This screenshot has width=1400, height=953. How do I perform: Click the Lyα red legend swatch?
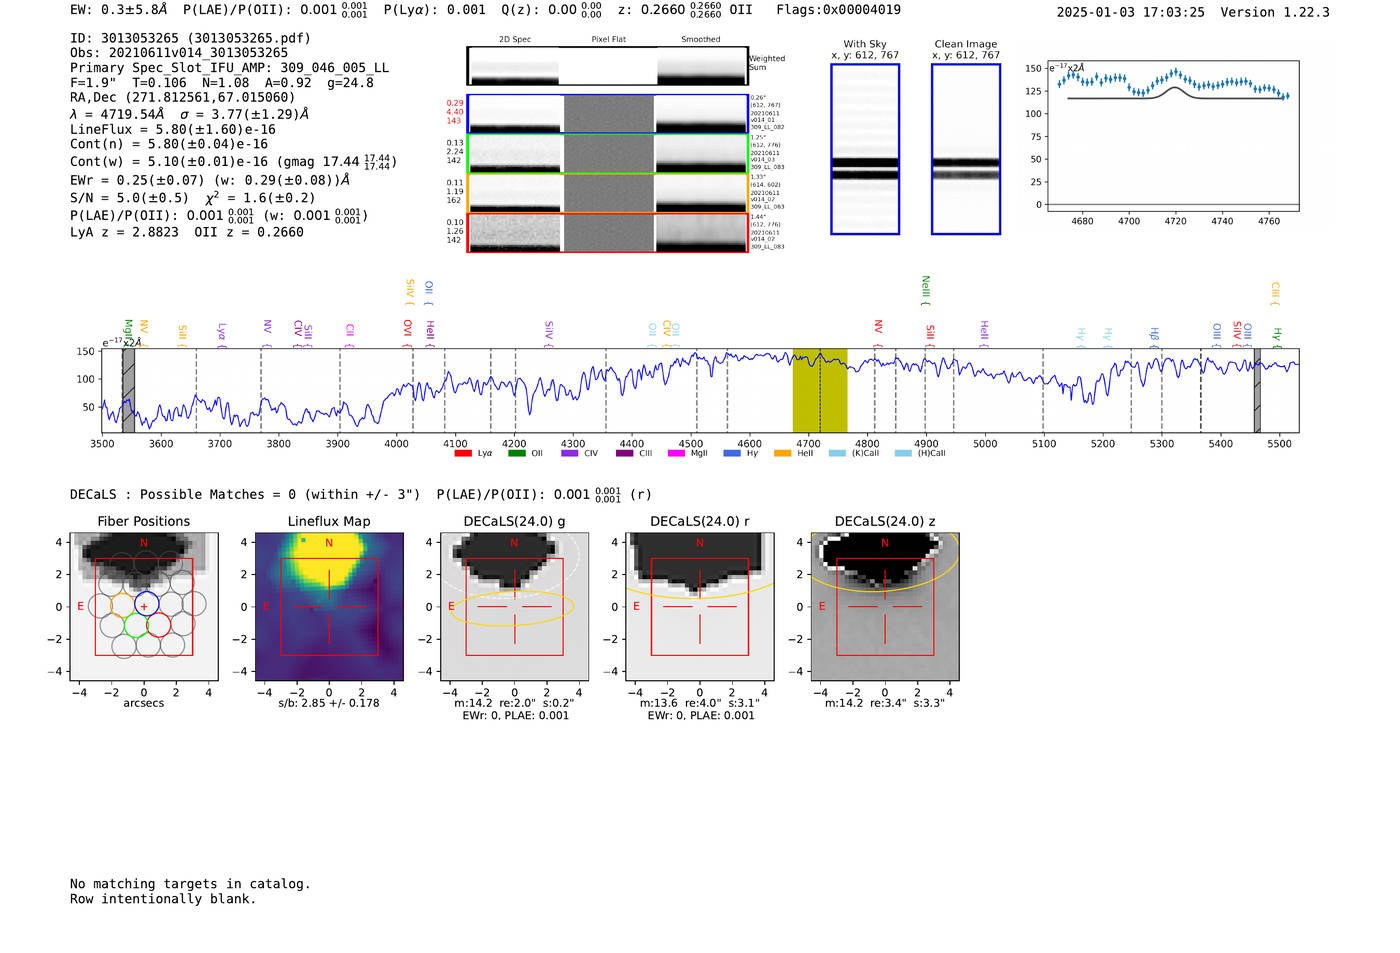[462, 453]
